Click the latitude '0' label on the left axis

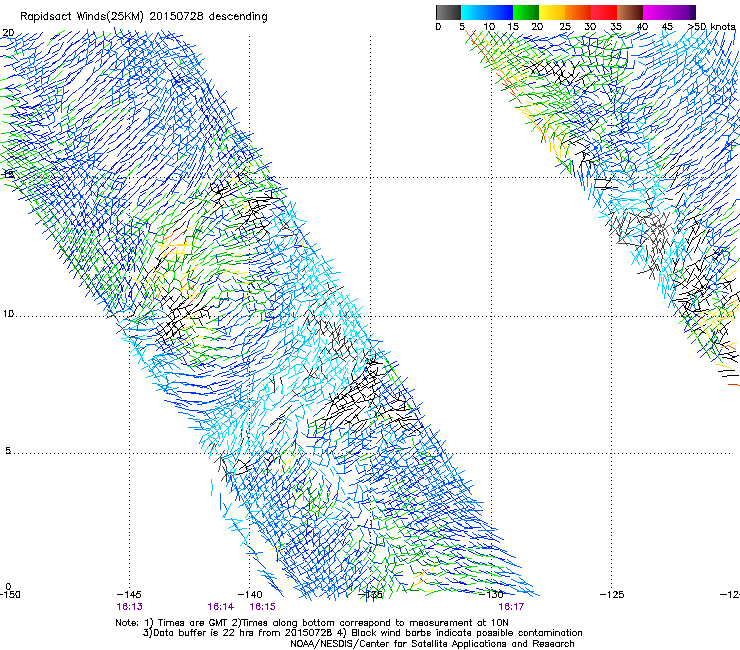8,587
